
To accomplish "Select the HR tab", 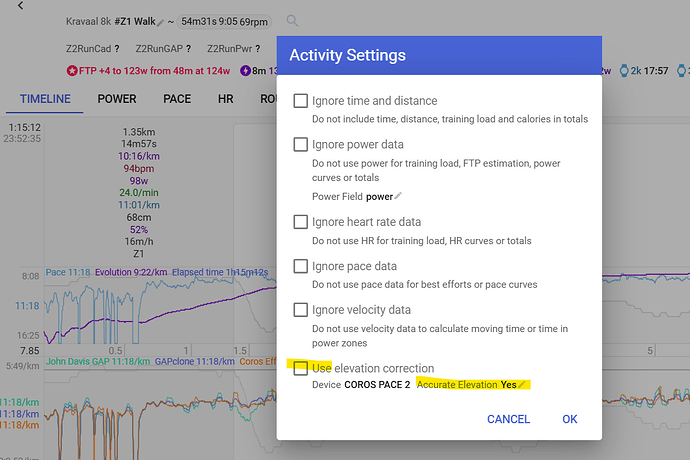I will tap(226, 99).
